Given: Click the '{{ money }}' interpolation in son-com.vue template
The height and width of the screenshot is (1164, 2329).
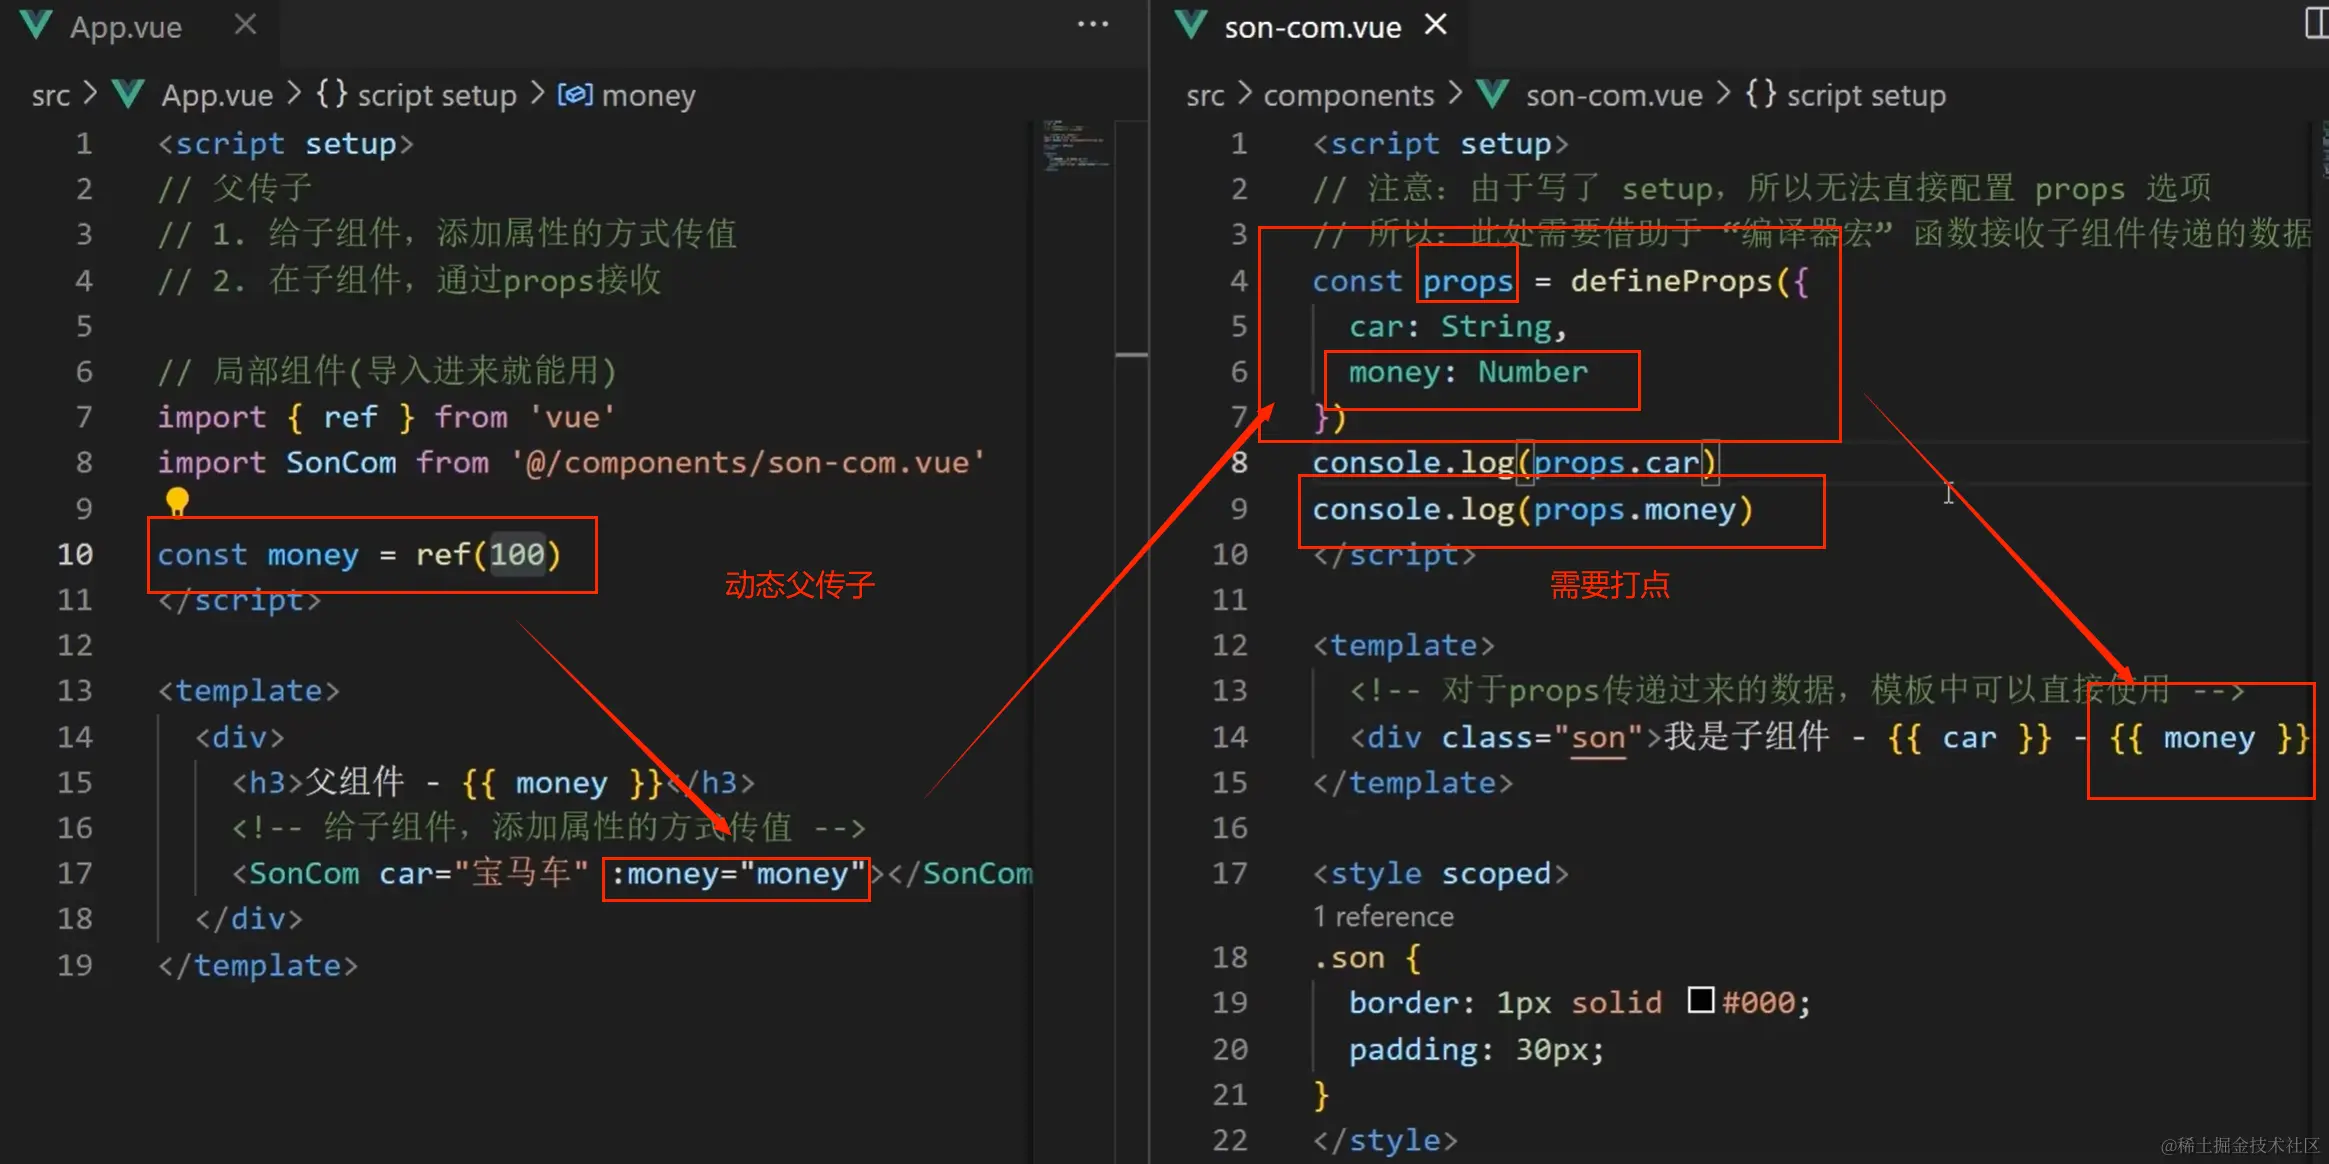Looking at the screenshot, I should point(2208,738).
